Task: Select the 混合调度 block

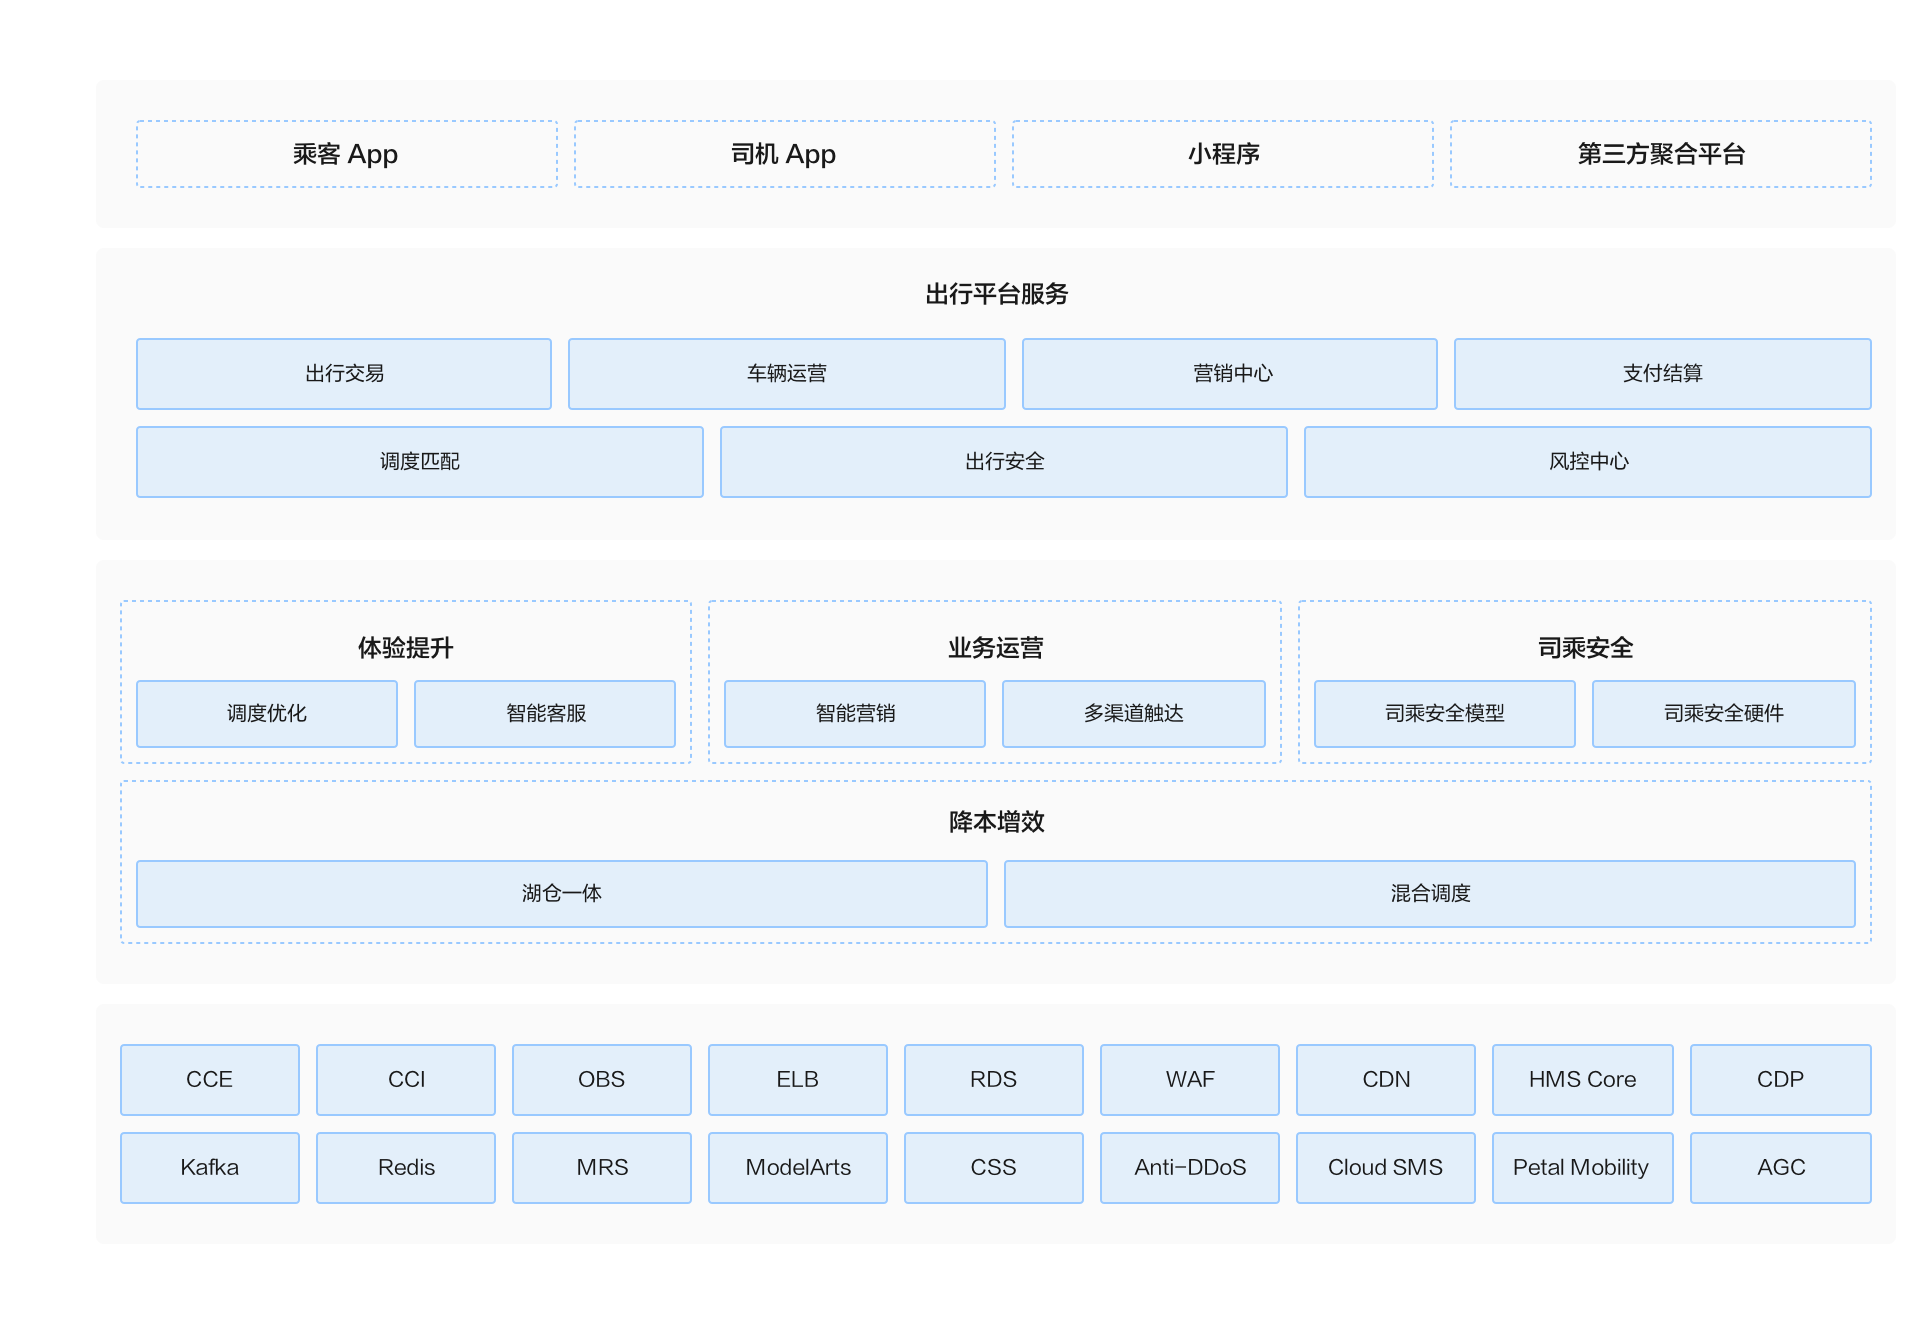Action: tap(1429, 894)
